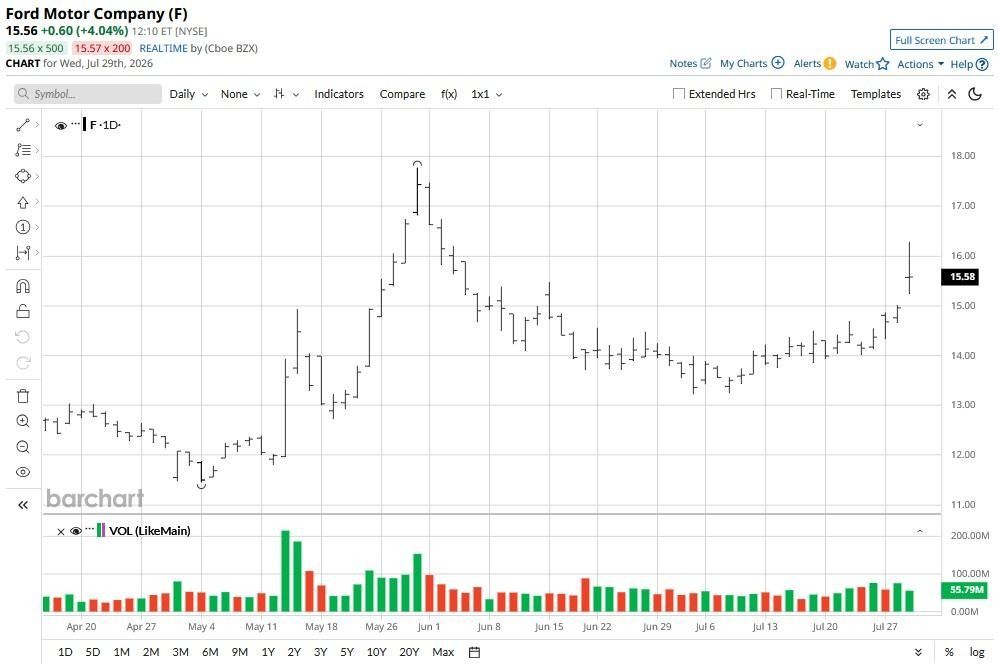Select the trend line drawing tool
This screenshot has width=998, height=668.
tap(23, 125)
